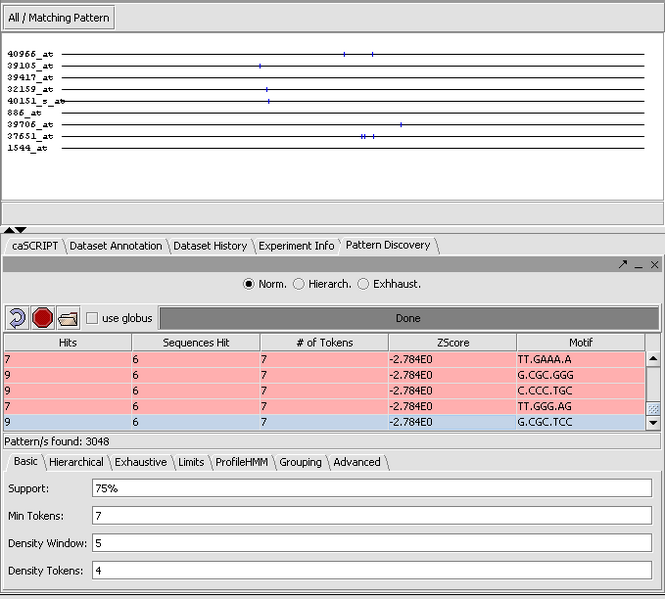The width and height of the screenshot is (665, 599).
Task: Click the table scrollbar thumb
Action: [x=653, y=409]
